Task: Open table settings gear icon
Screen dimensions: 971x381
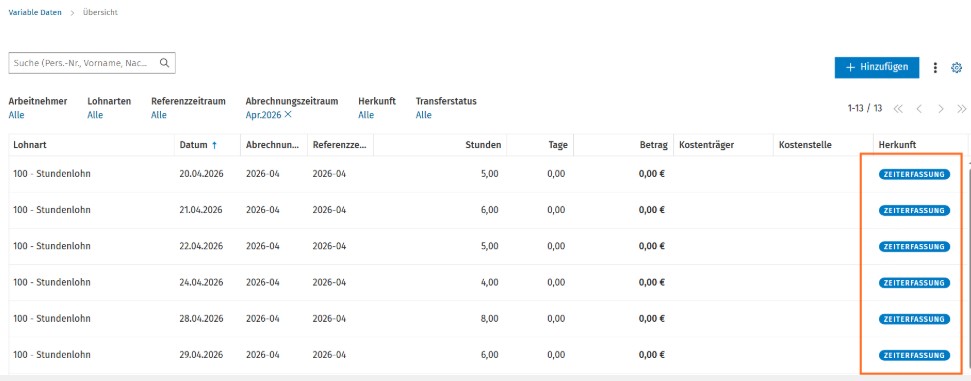Action: pos(956,68)
